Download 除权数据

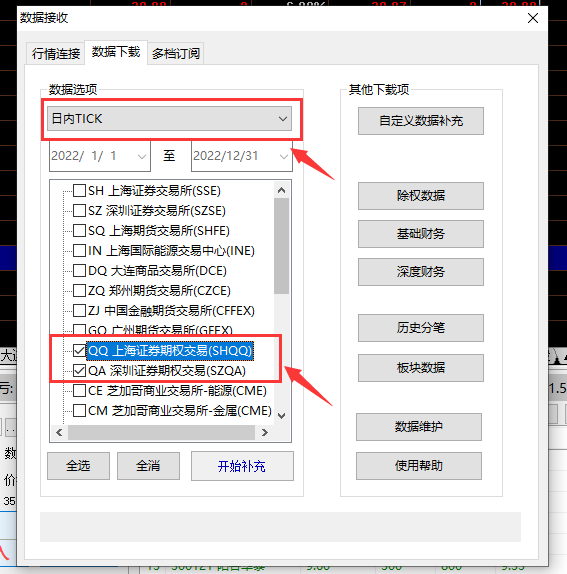click(x=421, y=196)
